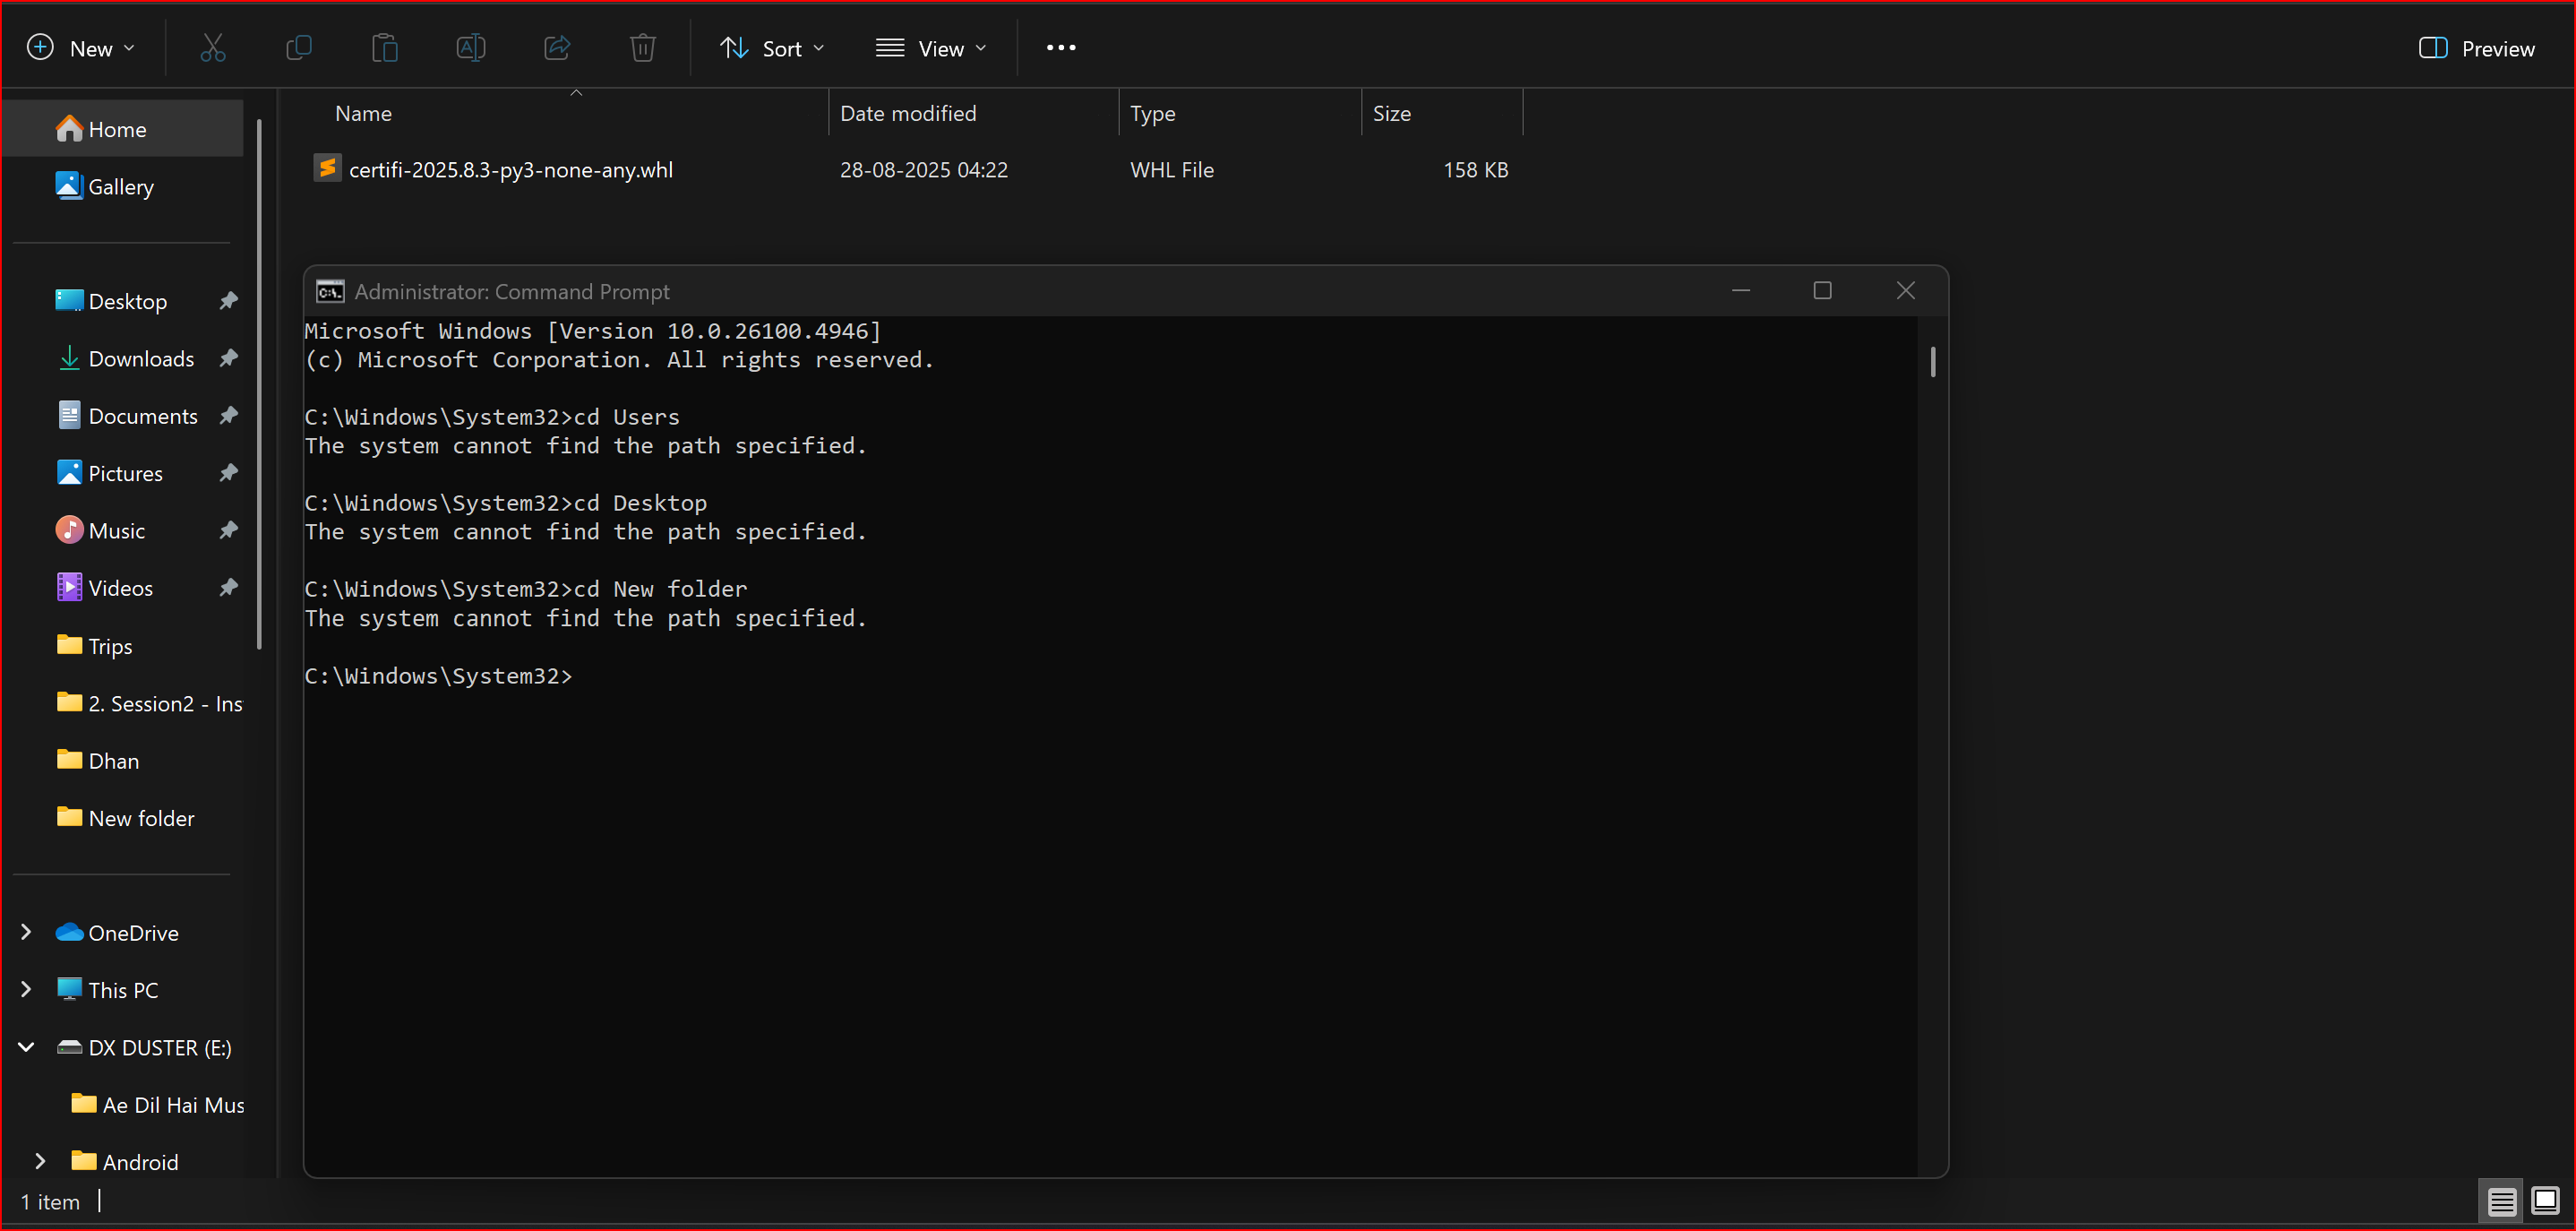Click the Copy icon in toolbar
The image size is (2576, 1231).
[299, 48]
